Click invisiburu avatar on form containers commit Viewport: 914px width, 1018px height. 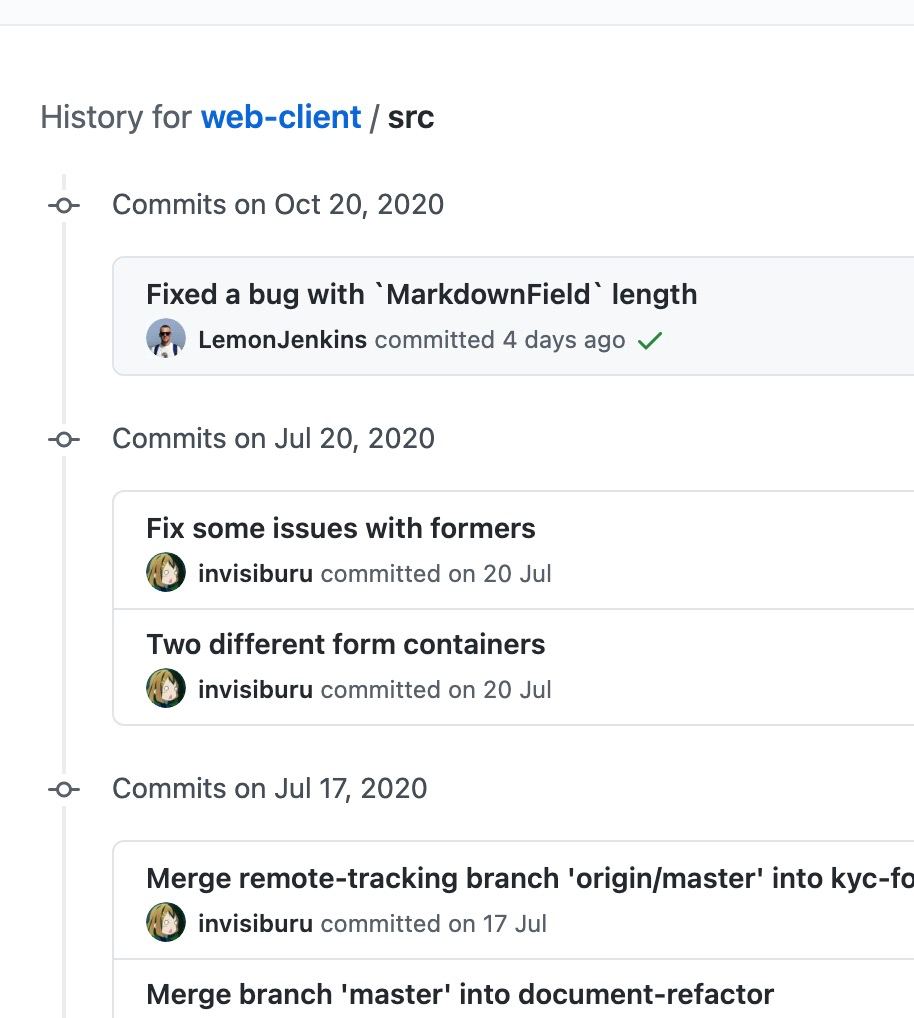(x=166, y=688)
